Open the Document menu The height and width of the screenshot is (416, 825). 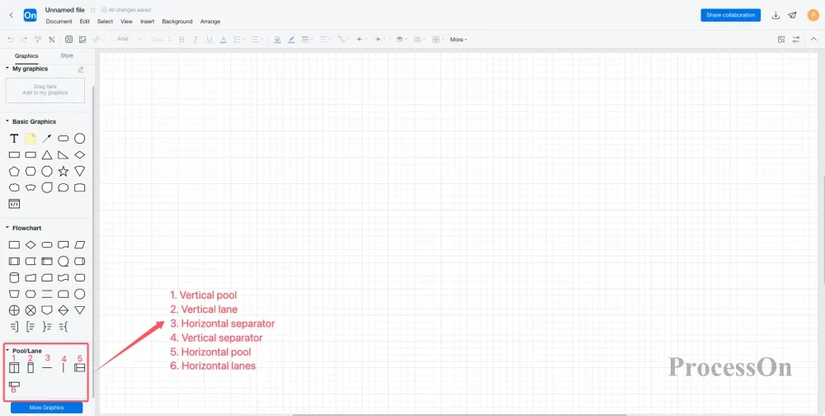(59, 22)
